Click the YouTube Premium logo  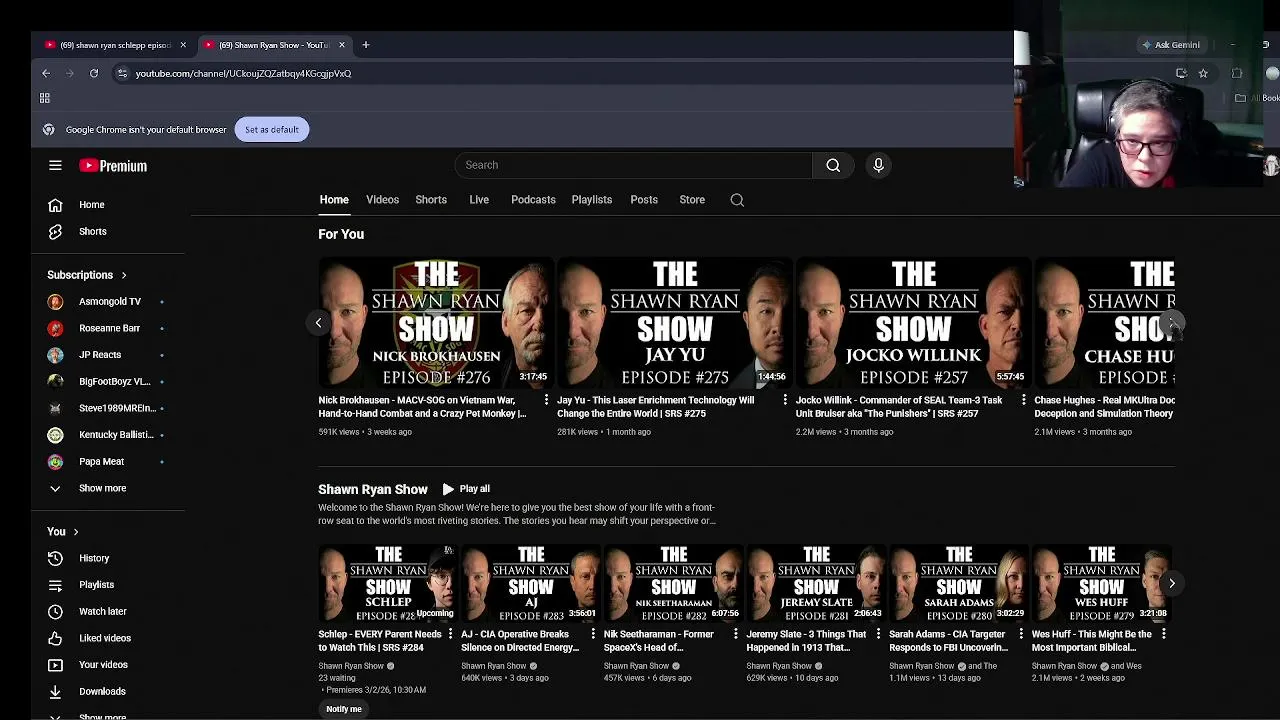tap(113, 166)
